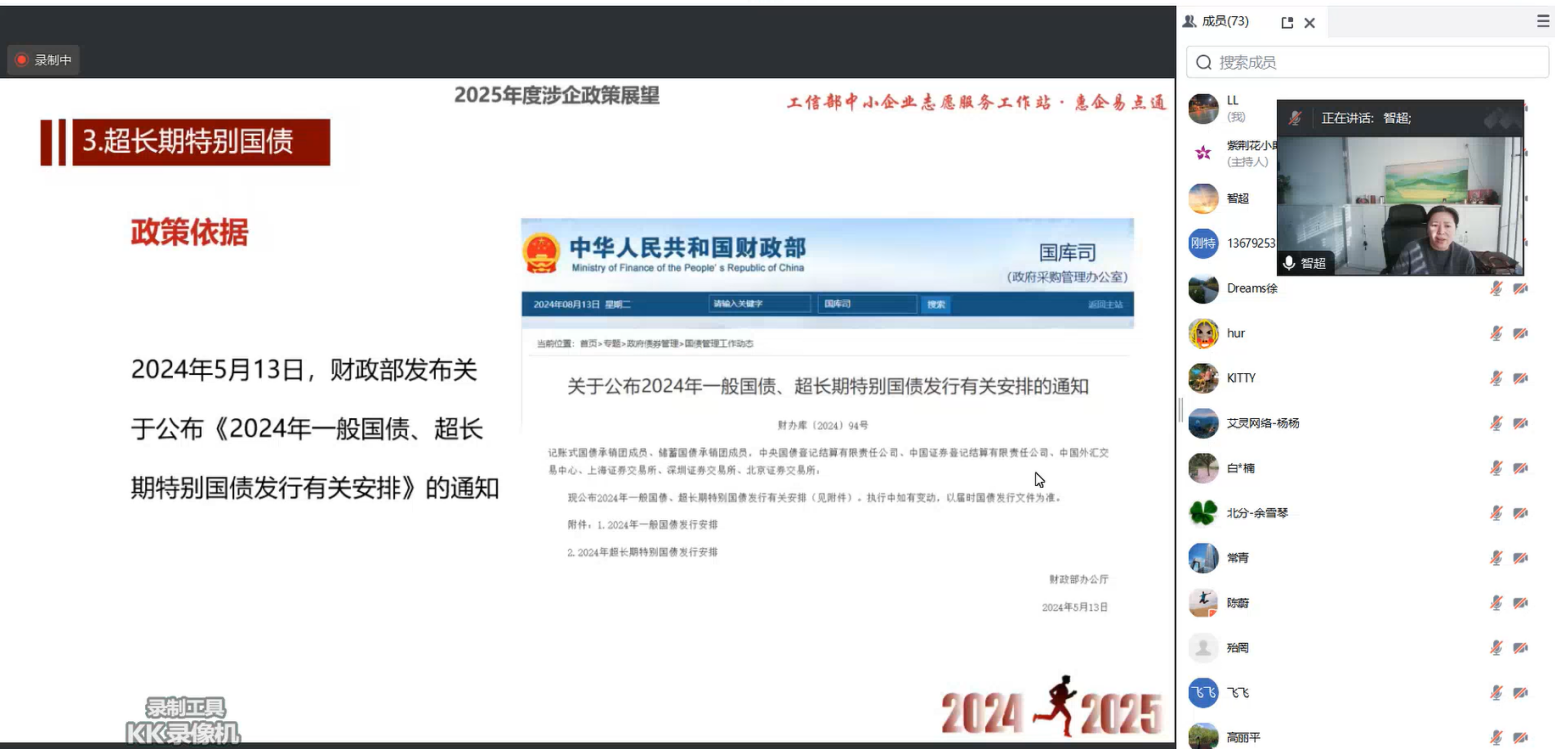This screenshot has width=1555, height=749.
Task: Click the muted mic icon beside 常青
Action: click(1496, 558)
